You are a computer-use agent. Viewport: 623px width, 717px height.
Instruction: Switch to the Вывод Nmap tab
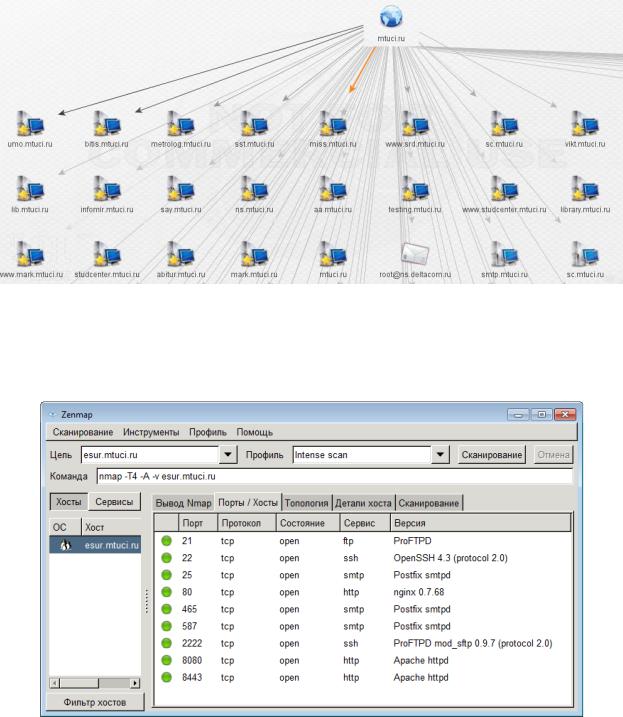click(183, 503)
